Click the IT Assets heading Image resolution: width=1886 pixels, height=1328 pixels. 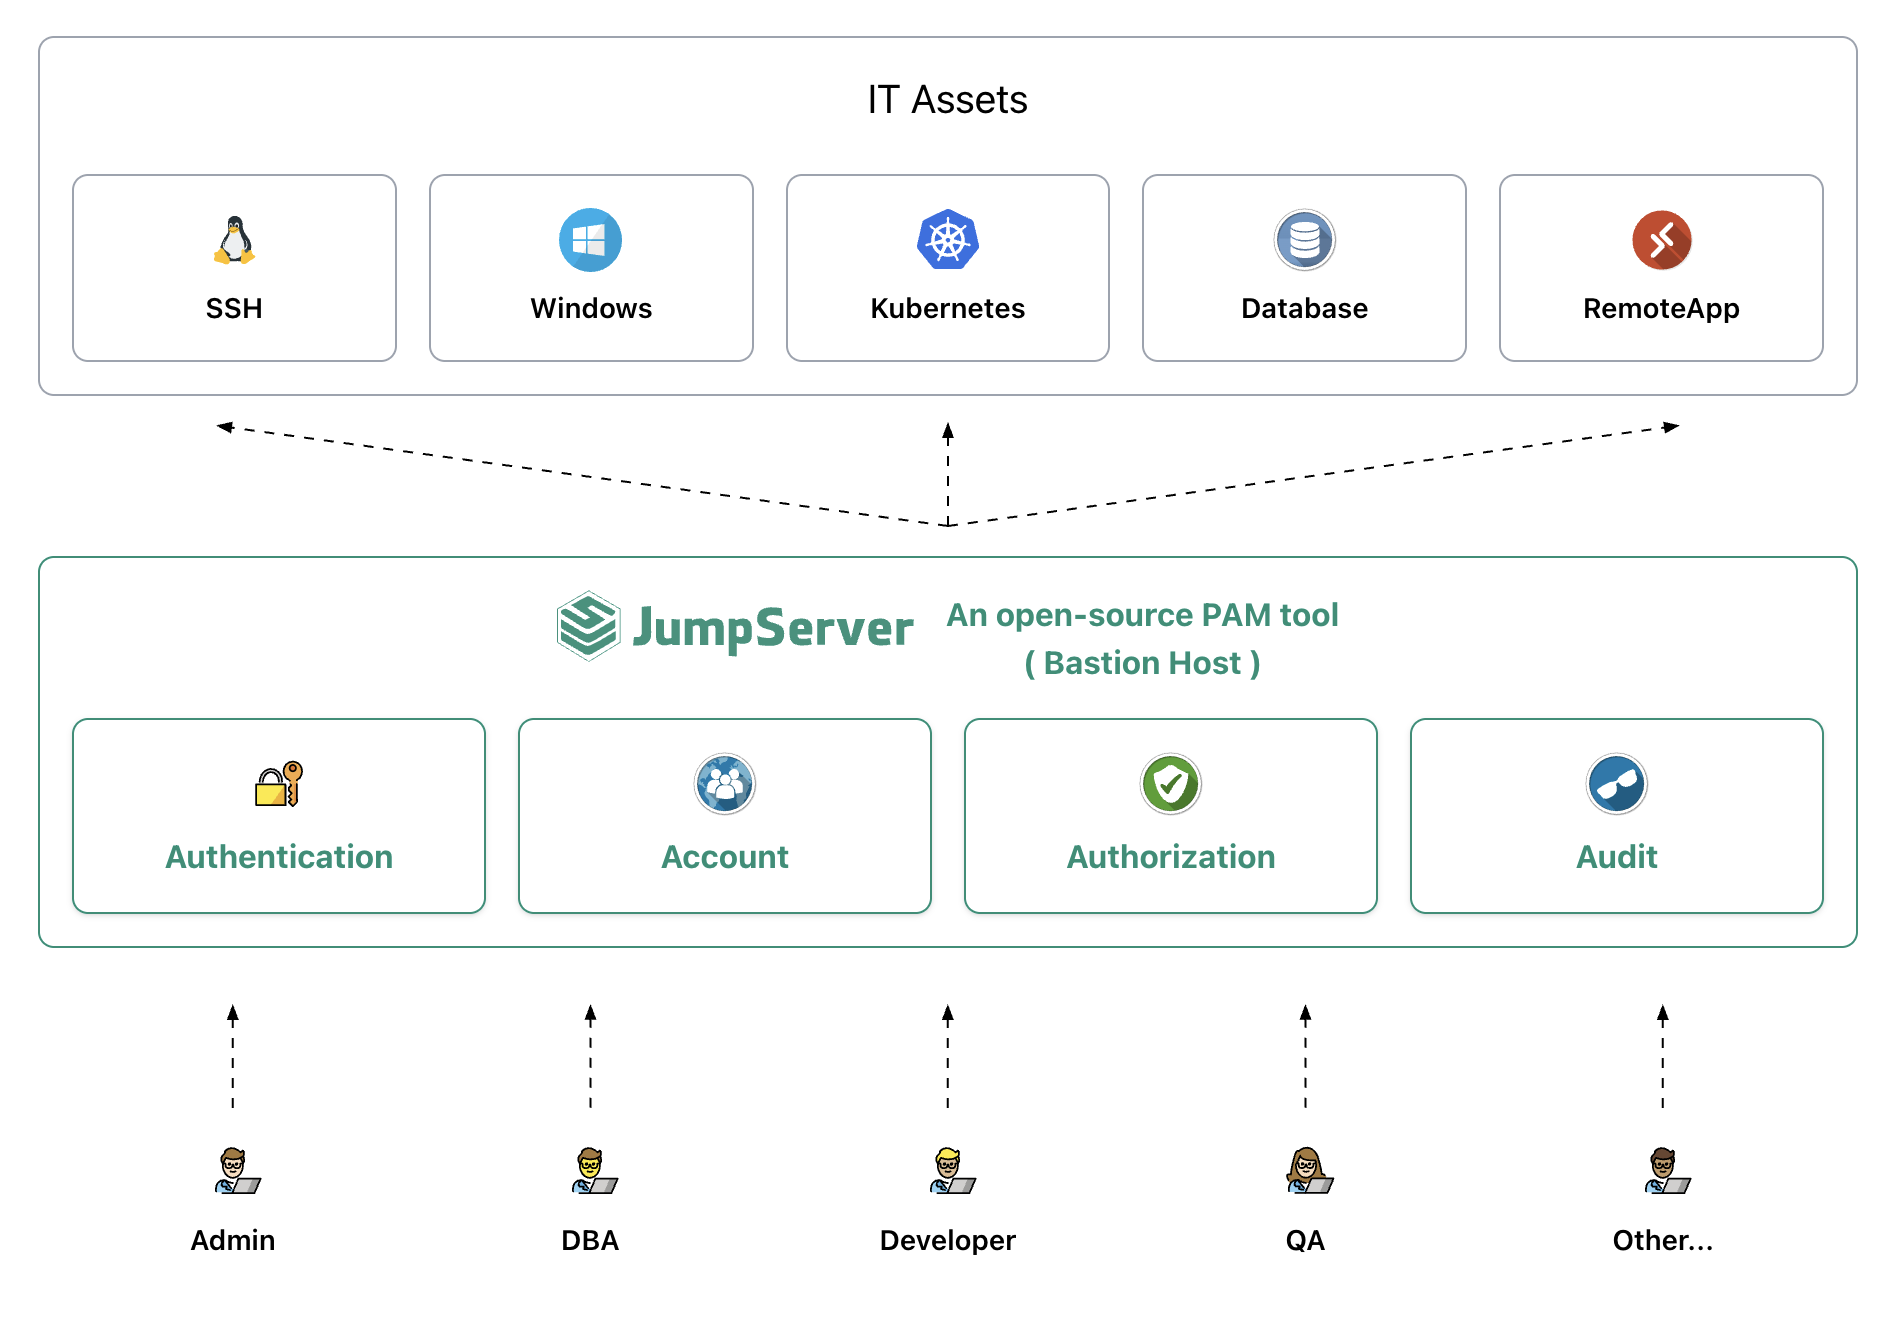[947, 100]
